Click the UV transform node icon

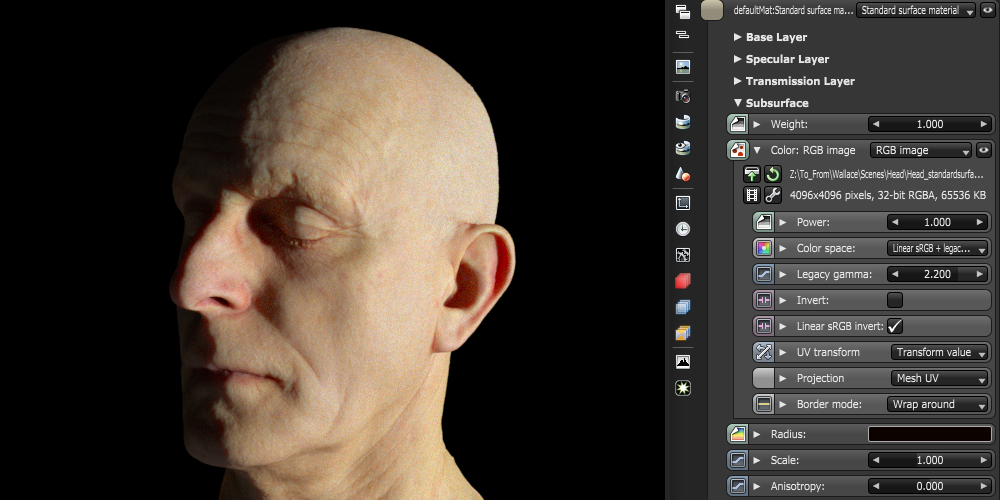point(764,352)
